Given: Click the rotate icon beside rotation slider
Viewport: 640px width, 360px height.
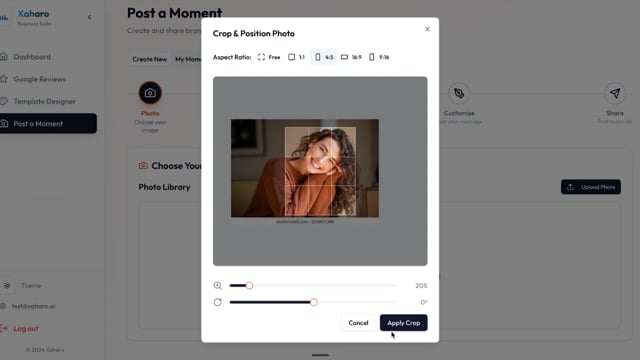Looking at the screenshot, I should pyautogui.click(x=218, y=302).
